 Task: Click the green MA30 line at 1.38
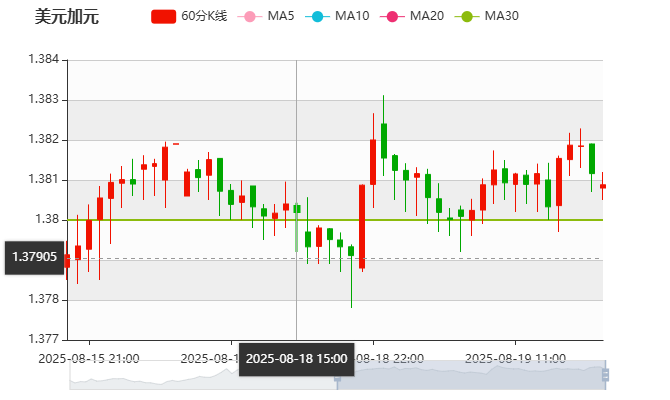click(x=335, y=220)
